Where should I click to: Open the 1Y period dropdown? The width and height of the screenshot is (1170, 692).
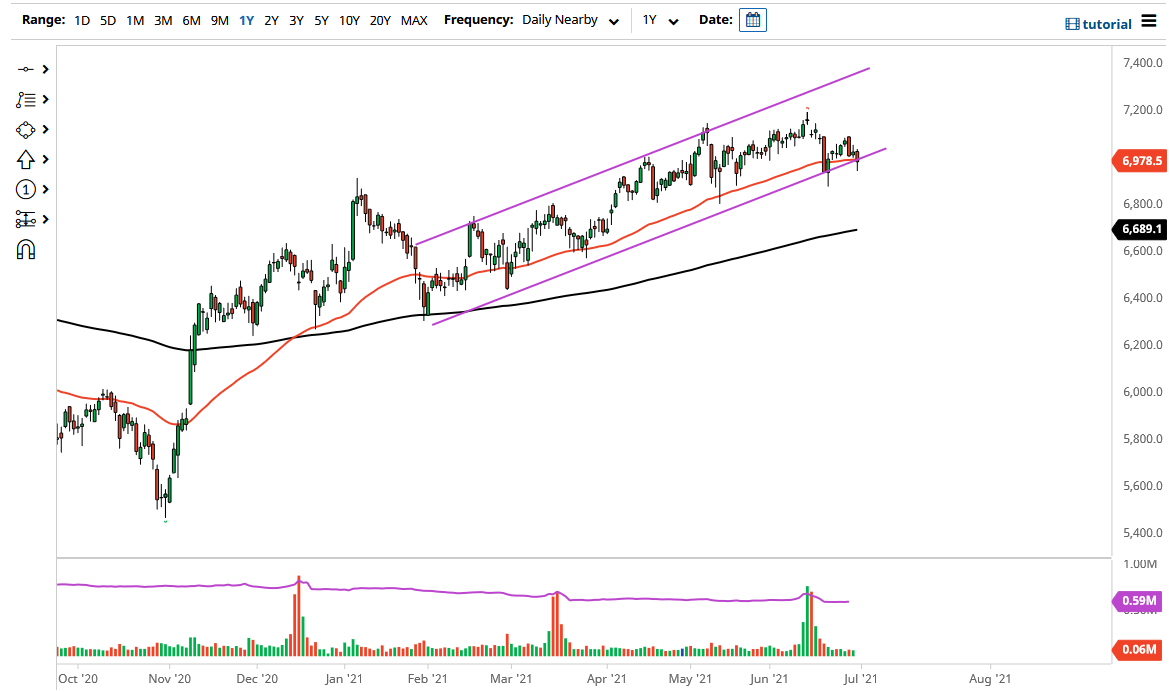tap(660, 20)
